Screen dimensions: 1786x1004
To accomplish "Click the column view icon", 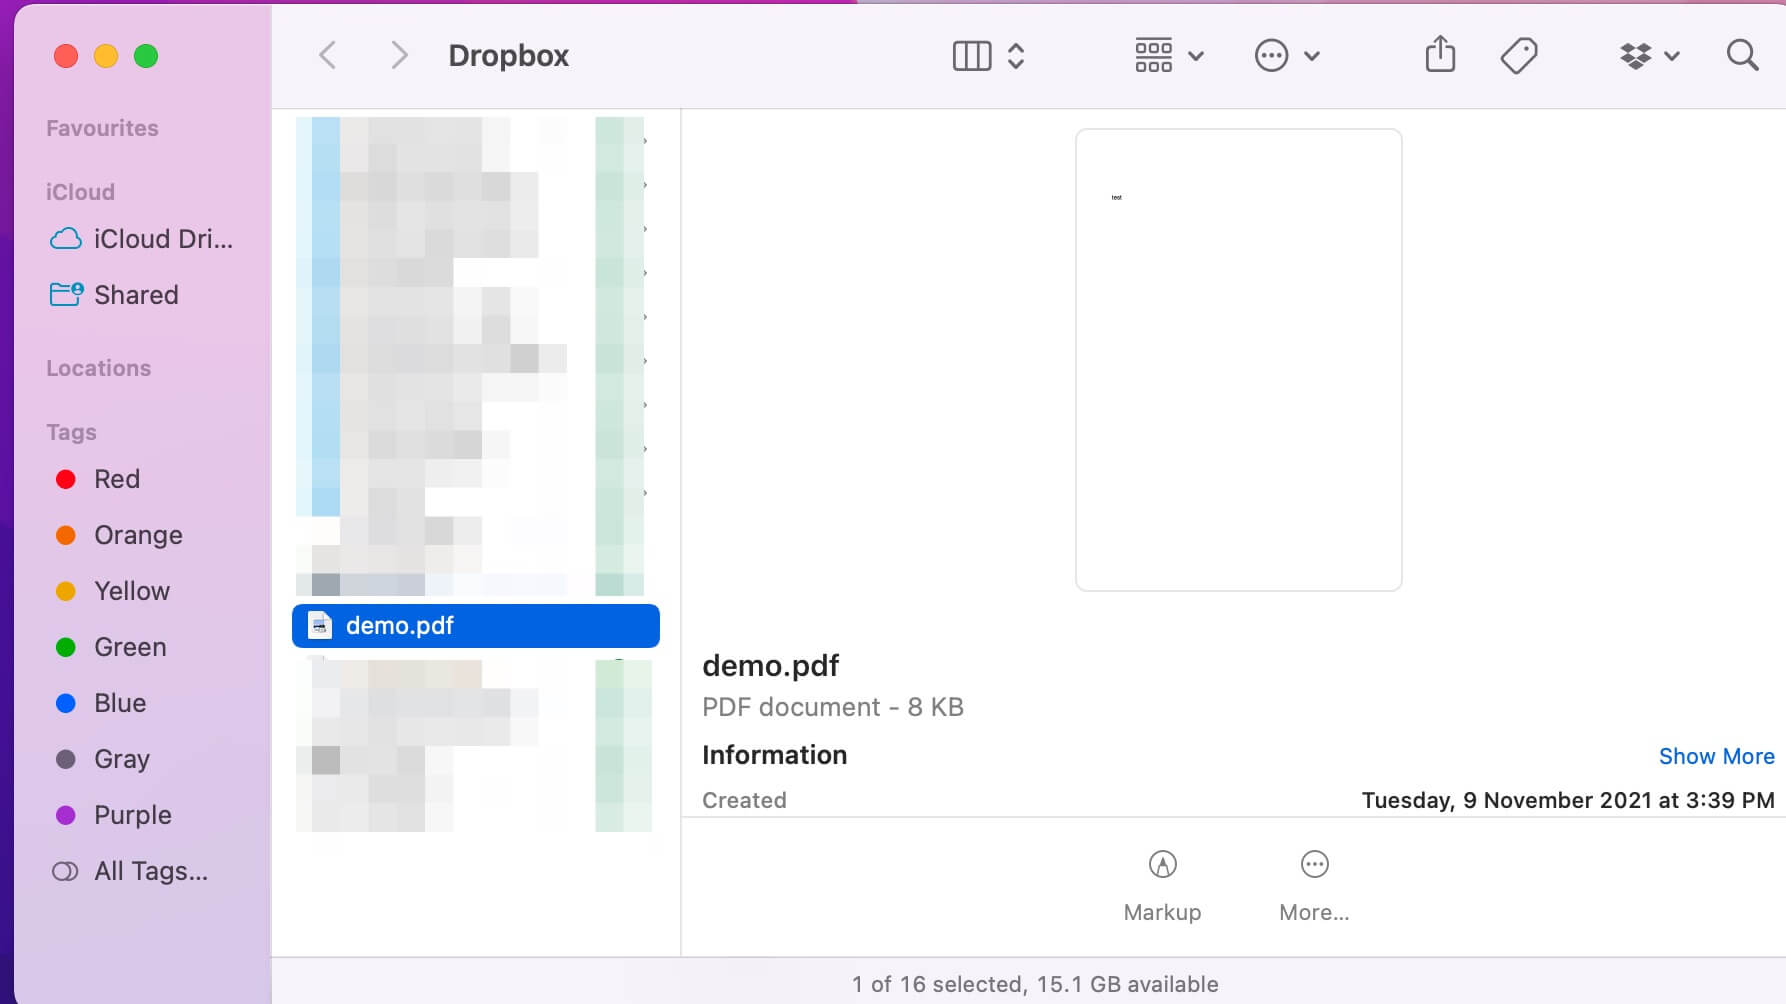I will (x=971, y=56).
